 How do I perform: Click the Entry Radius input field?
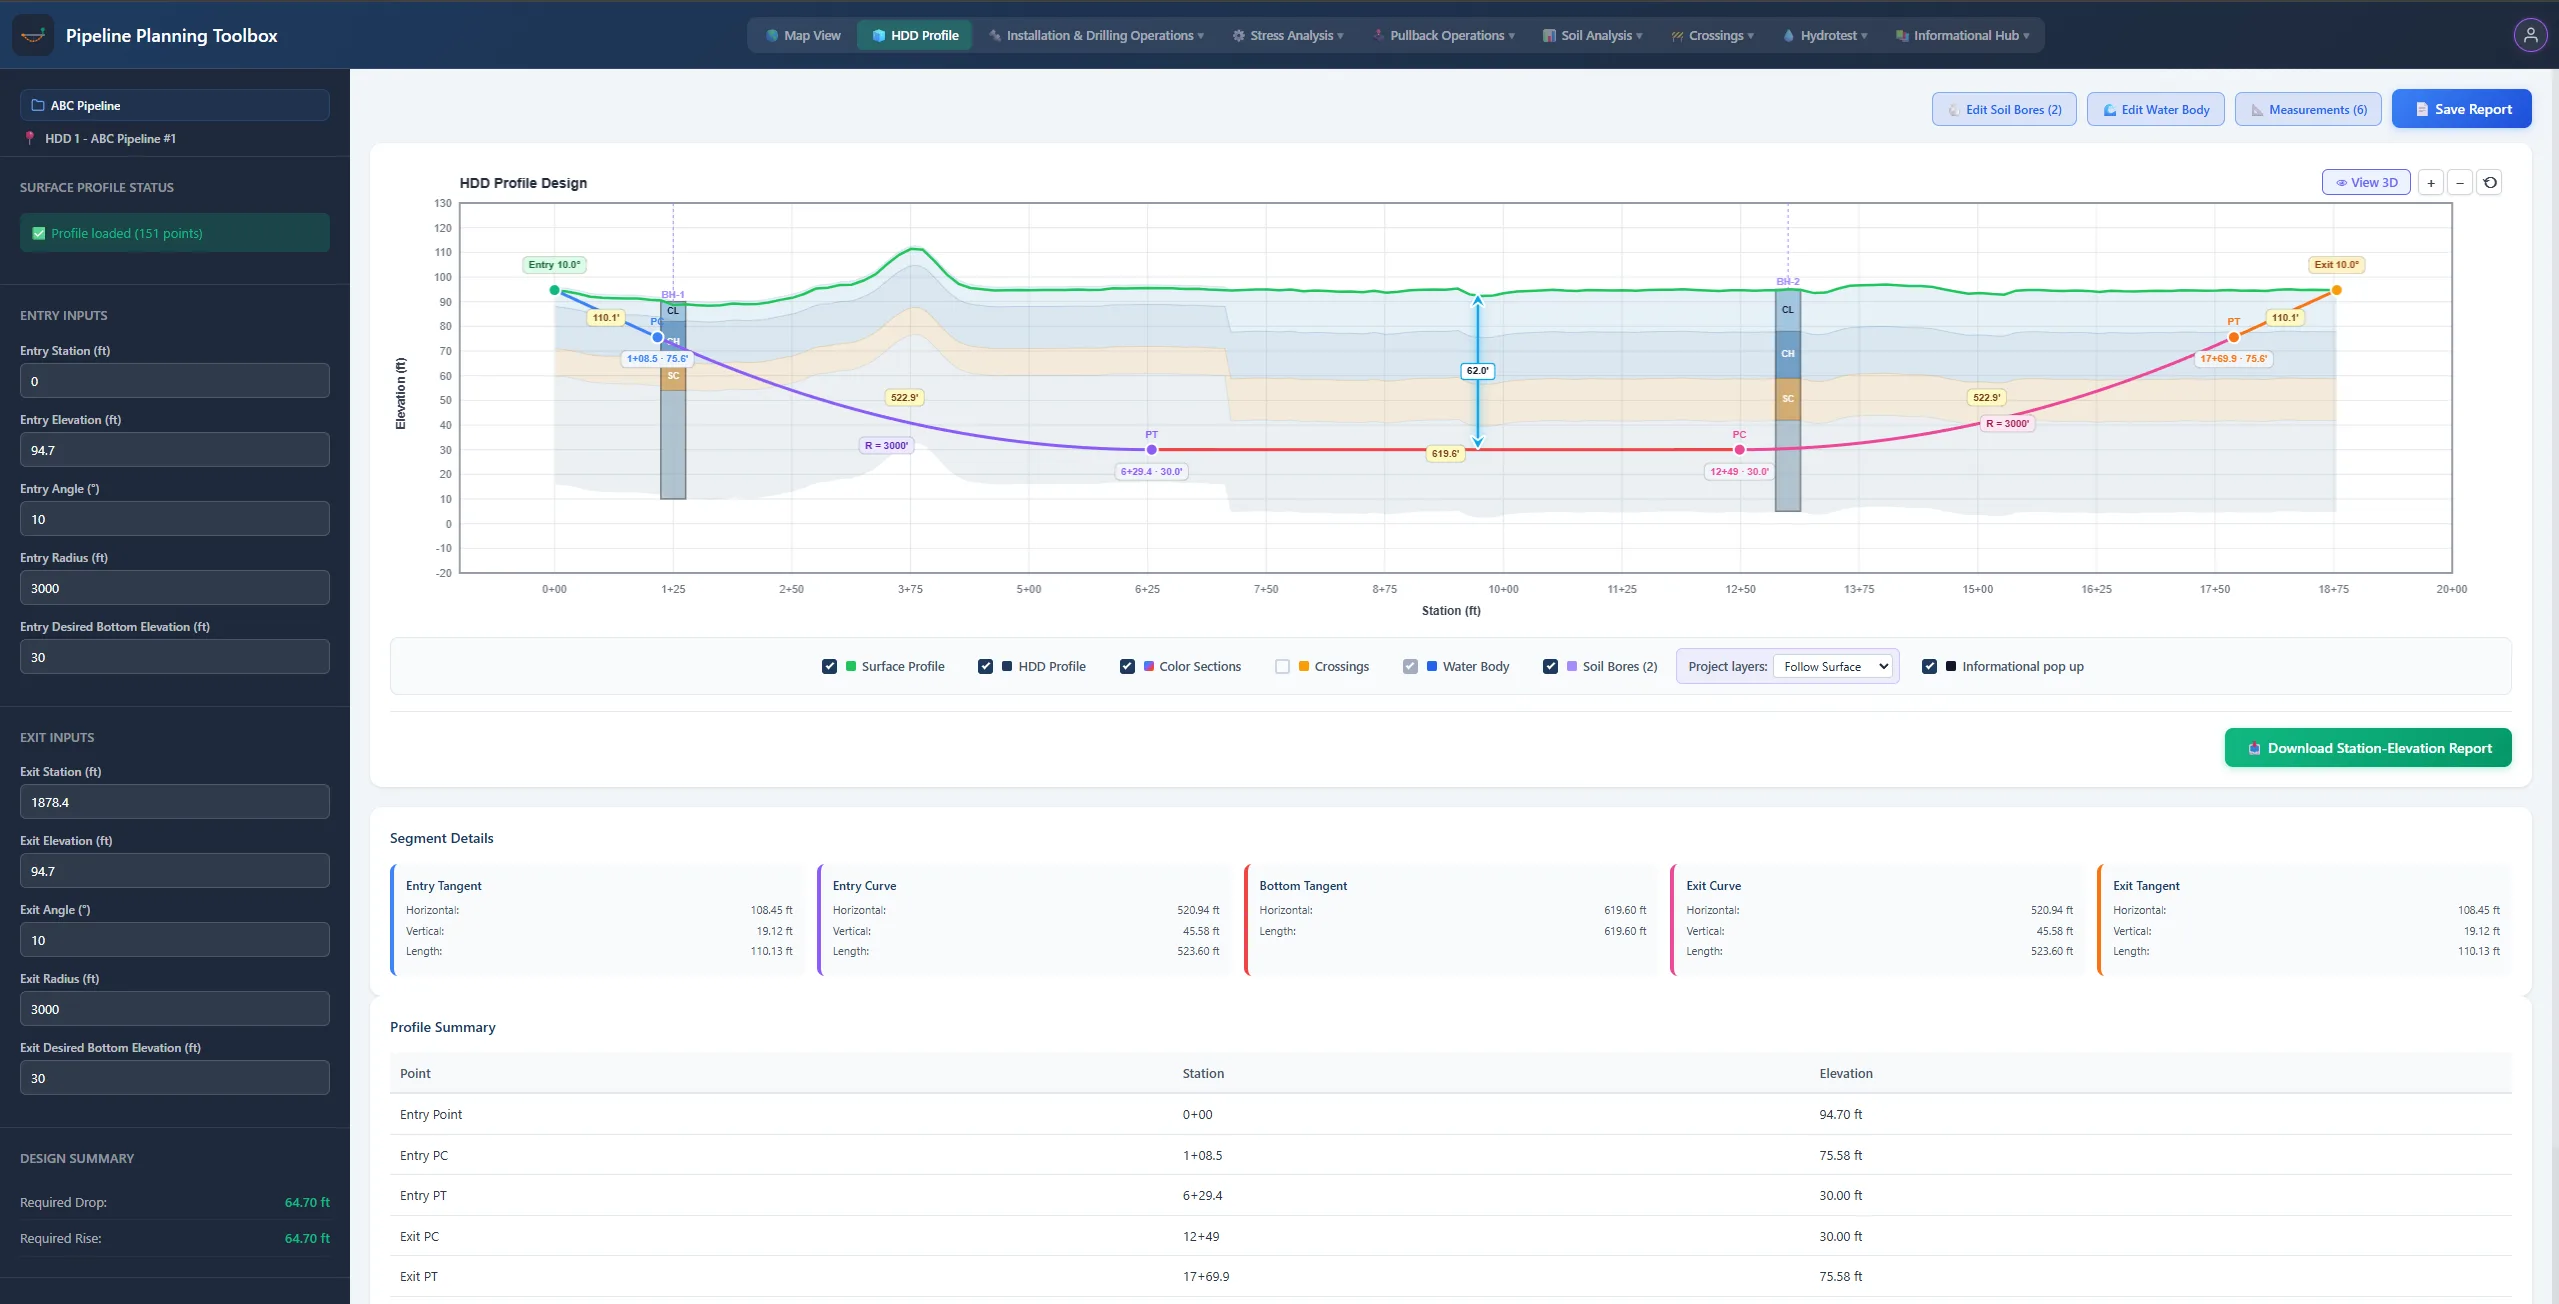click(x=175, y=588)
